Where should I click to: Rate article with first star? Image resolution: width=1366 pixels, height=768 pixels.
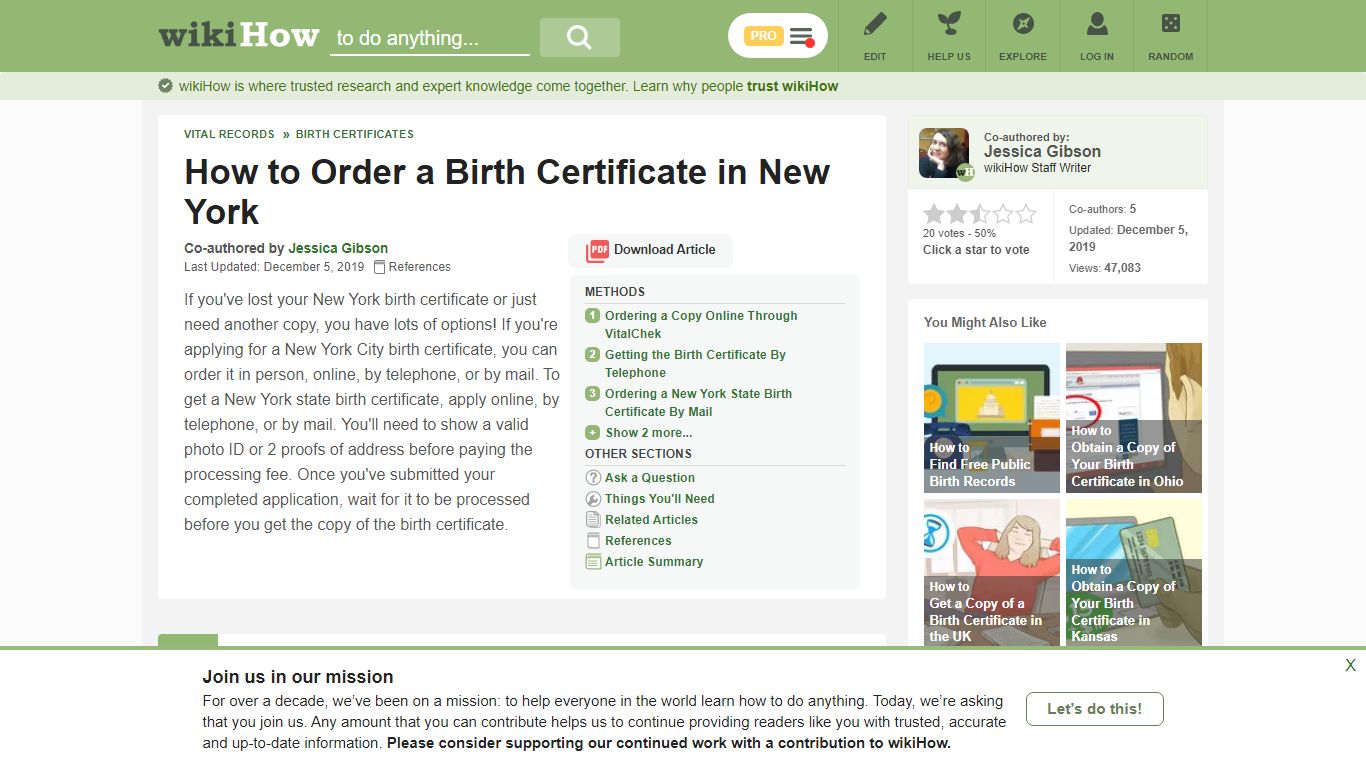tap(934, 214)
